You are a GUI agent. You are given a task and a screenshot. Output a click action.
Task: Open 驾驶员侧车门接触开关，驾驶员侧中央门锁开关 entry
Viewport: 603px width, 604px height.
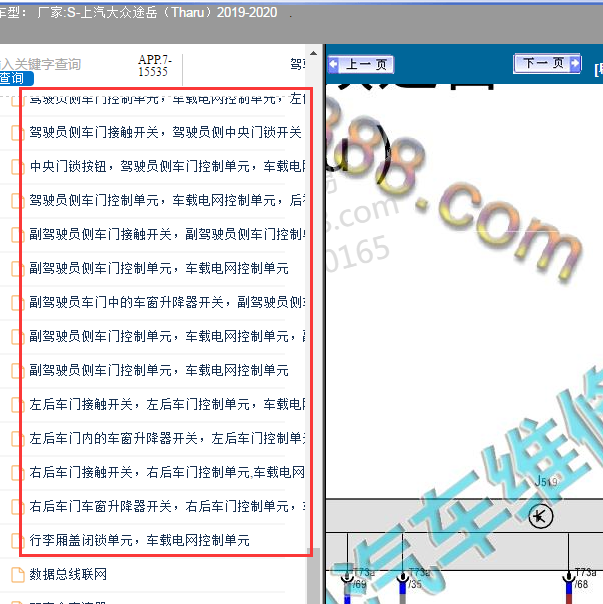(x=165, y=132)
